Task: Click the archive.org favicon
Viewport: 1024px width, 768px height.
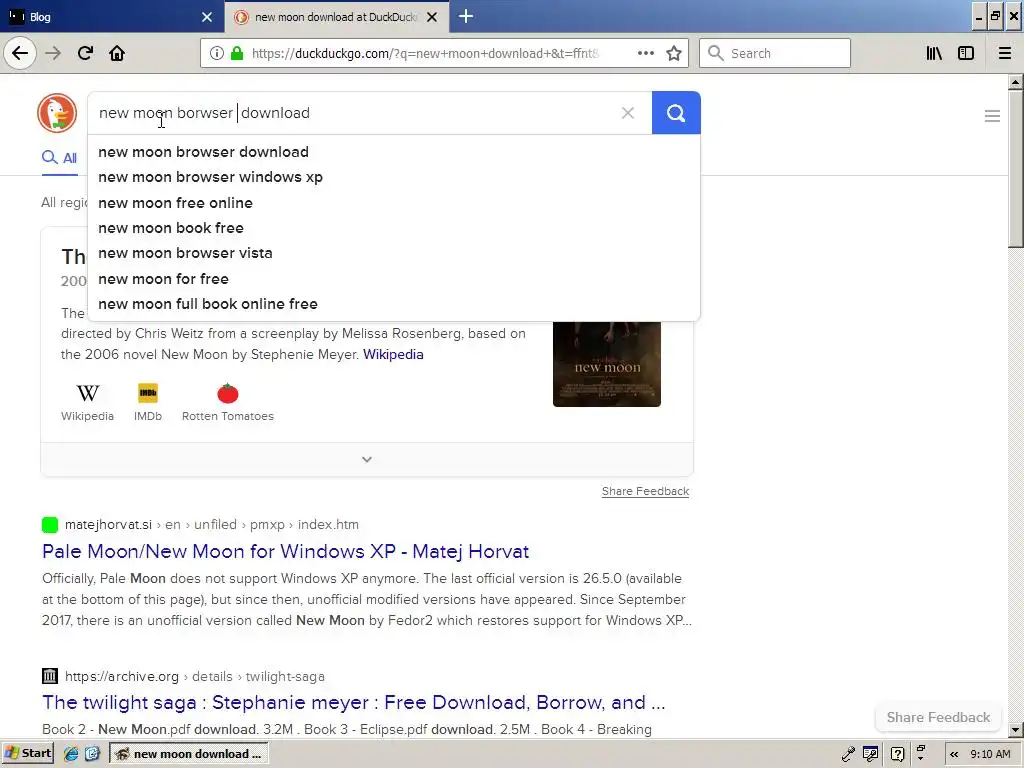Action: coord(50,676)
